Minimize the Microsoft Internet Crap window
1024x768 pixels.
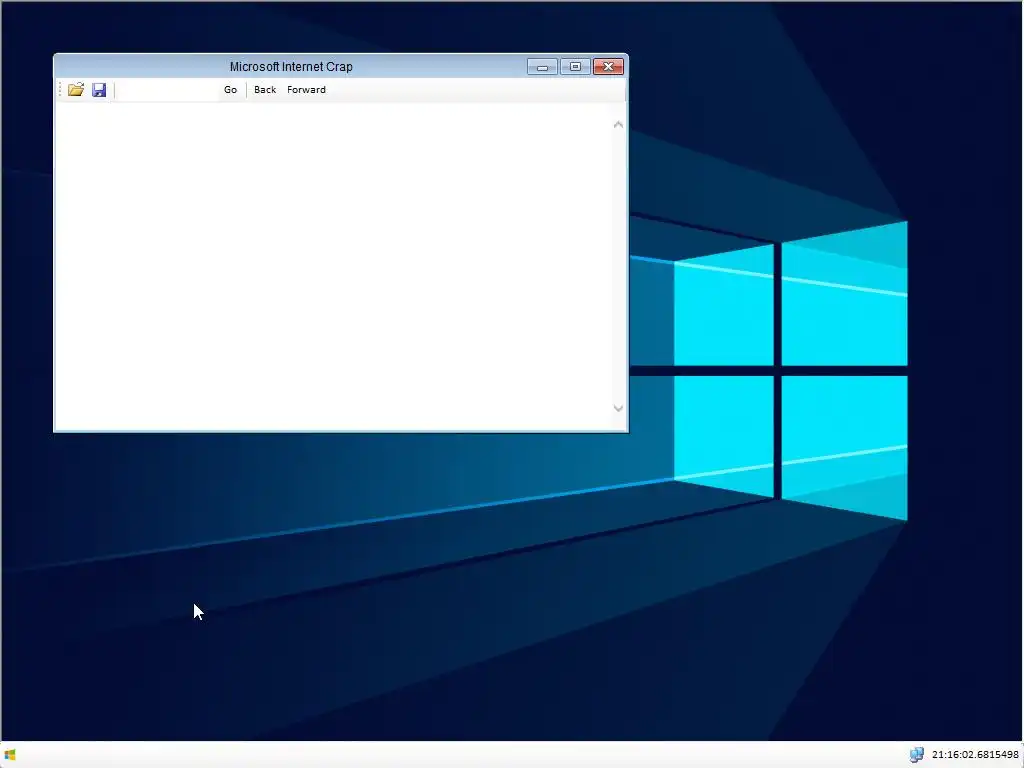point(542,67)
